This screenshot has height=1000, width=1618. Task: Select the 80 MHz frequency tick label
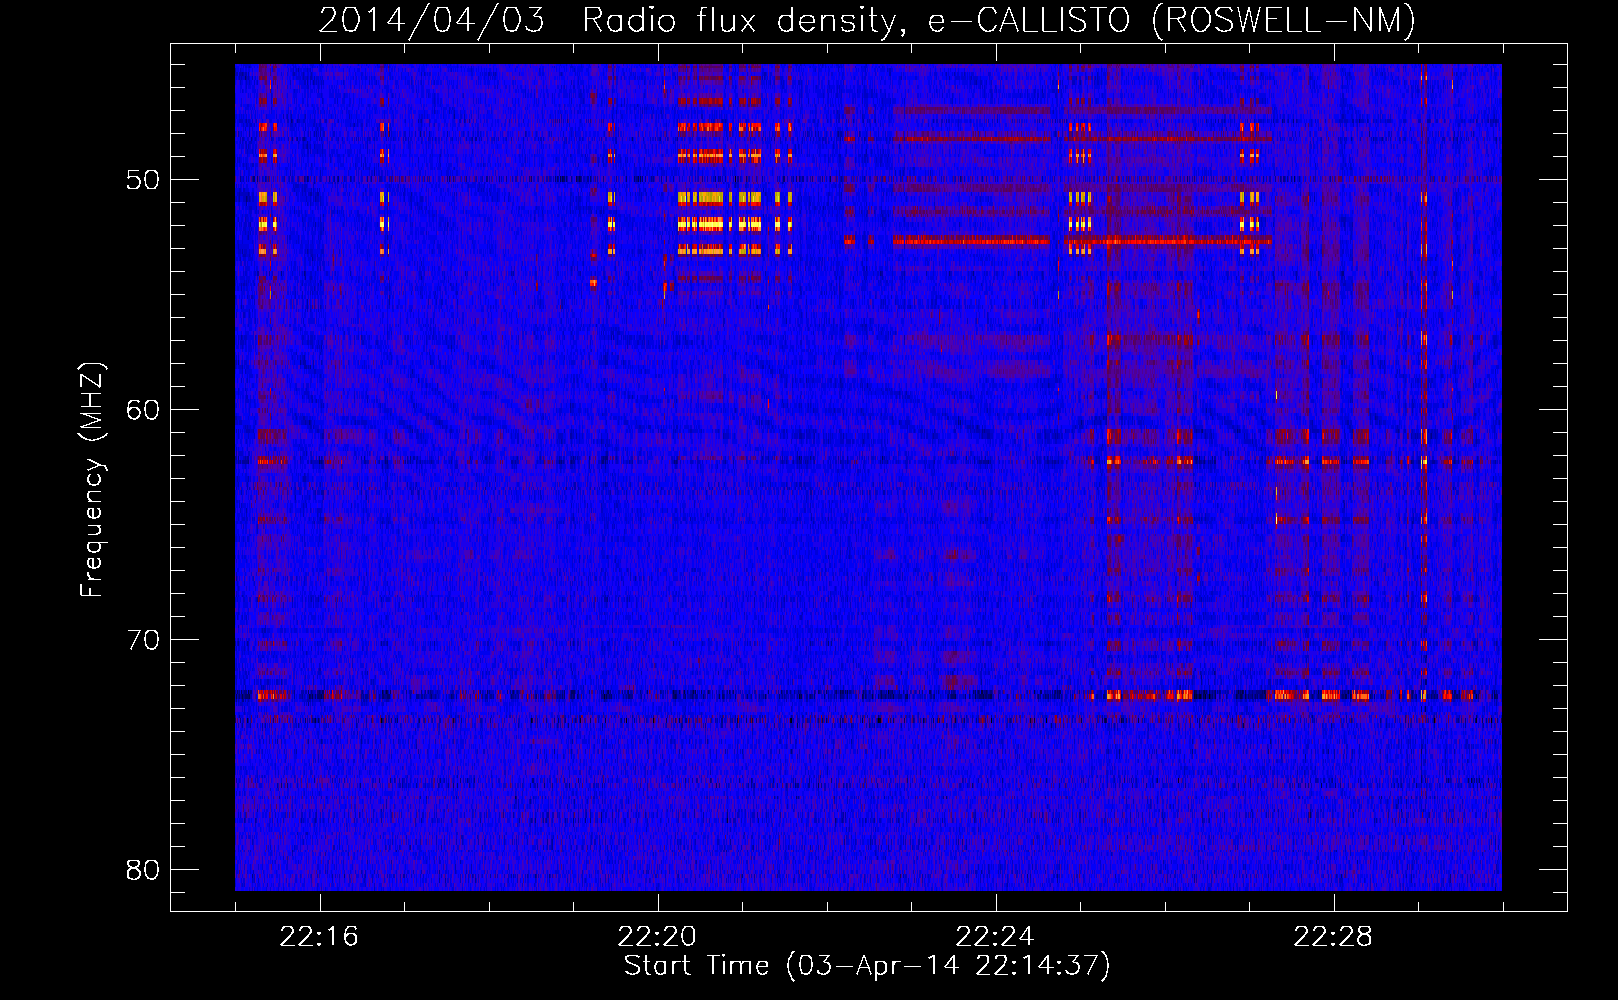pyautogui.click(x=142, y=870)
